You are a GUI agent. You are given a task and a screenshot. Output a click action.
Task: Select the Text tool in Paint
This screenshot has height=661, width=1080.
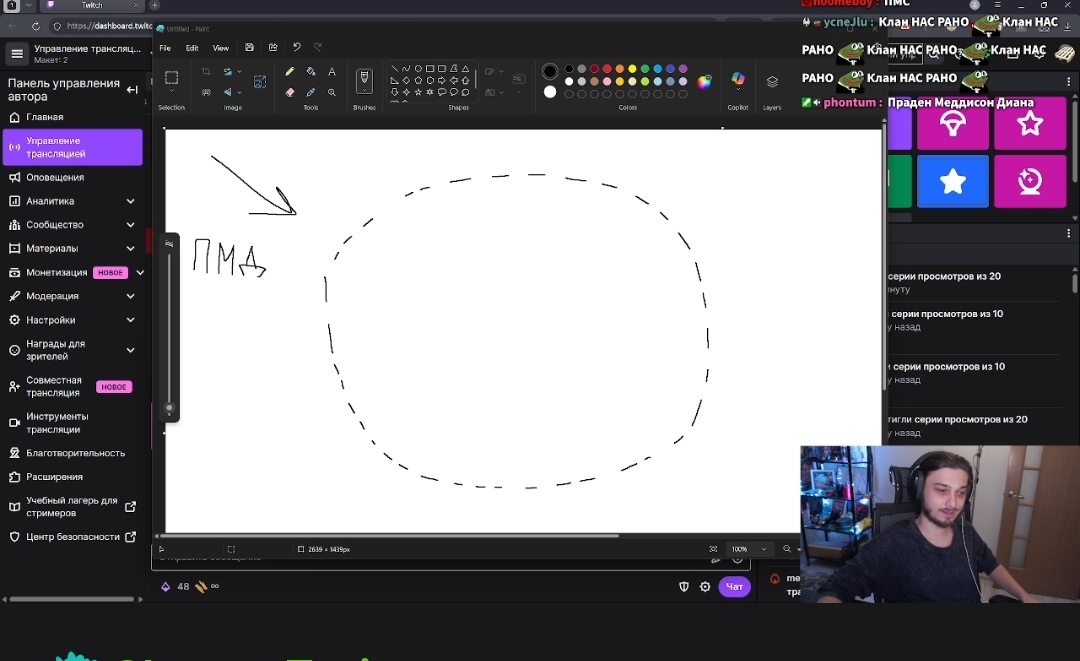click(x=332, y=72)
